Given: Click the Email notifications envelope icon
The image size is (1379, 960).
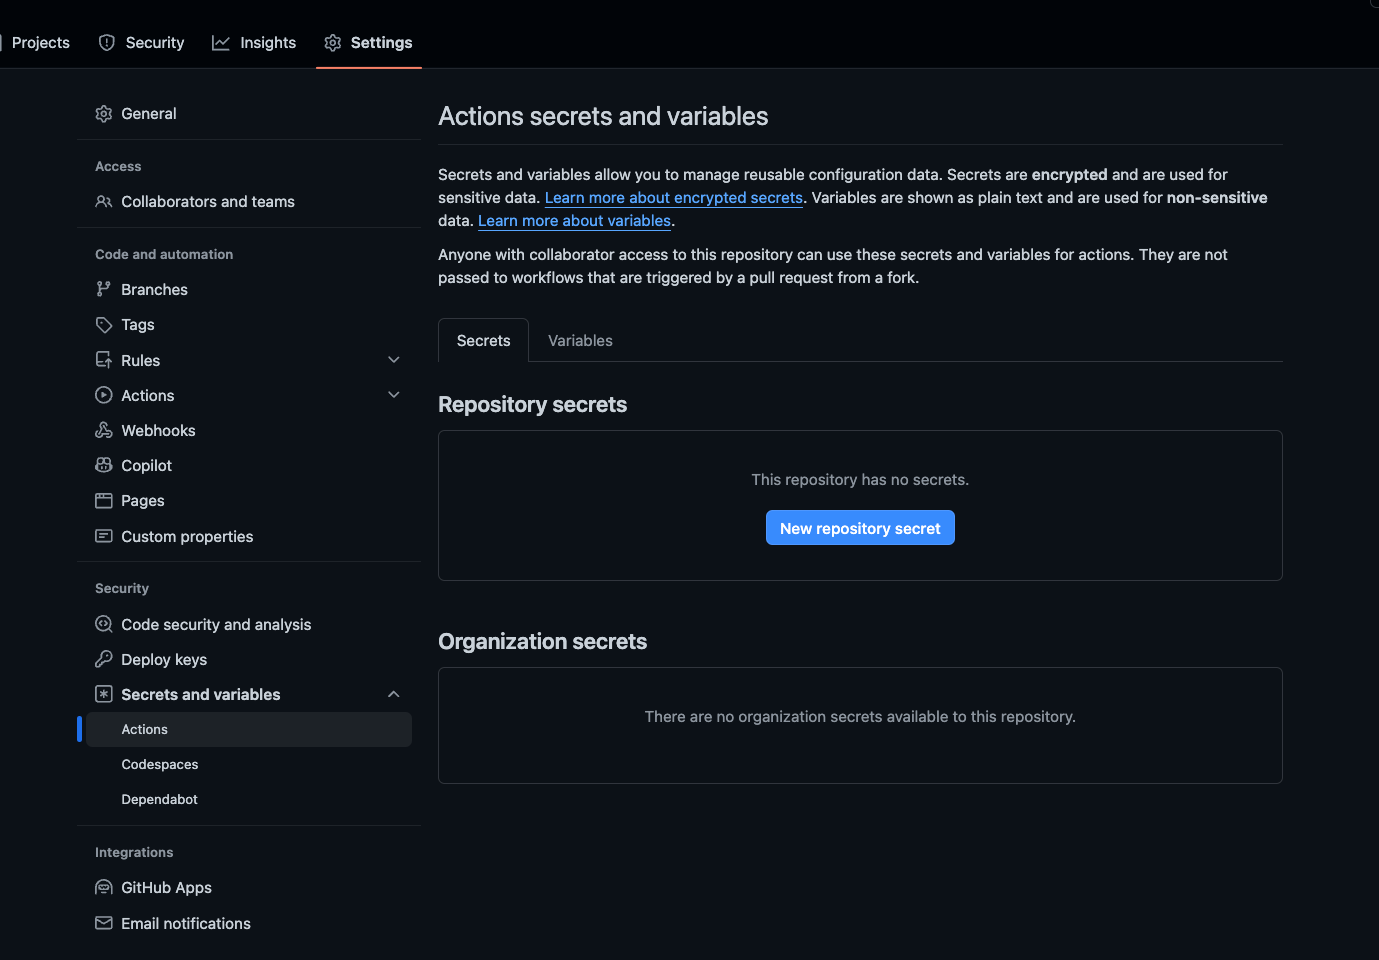Looking at the screenshot, I should pyautogui.click(x=104, y=923).
